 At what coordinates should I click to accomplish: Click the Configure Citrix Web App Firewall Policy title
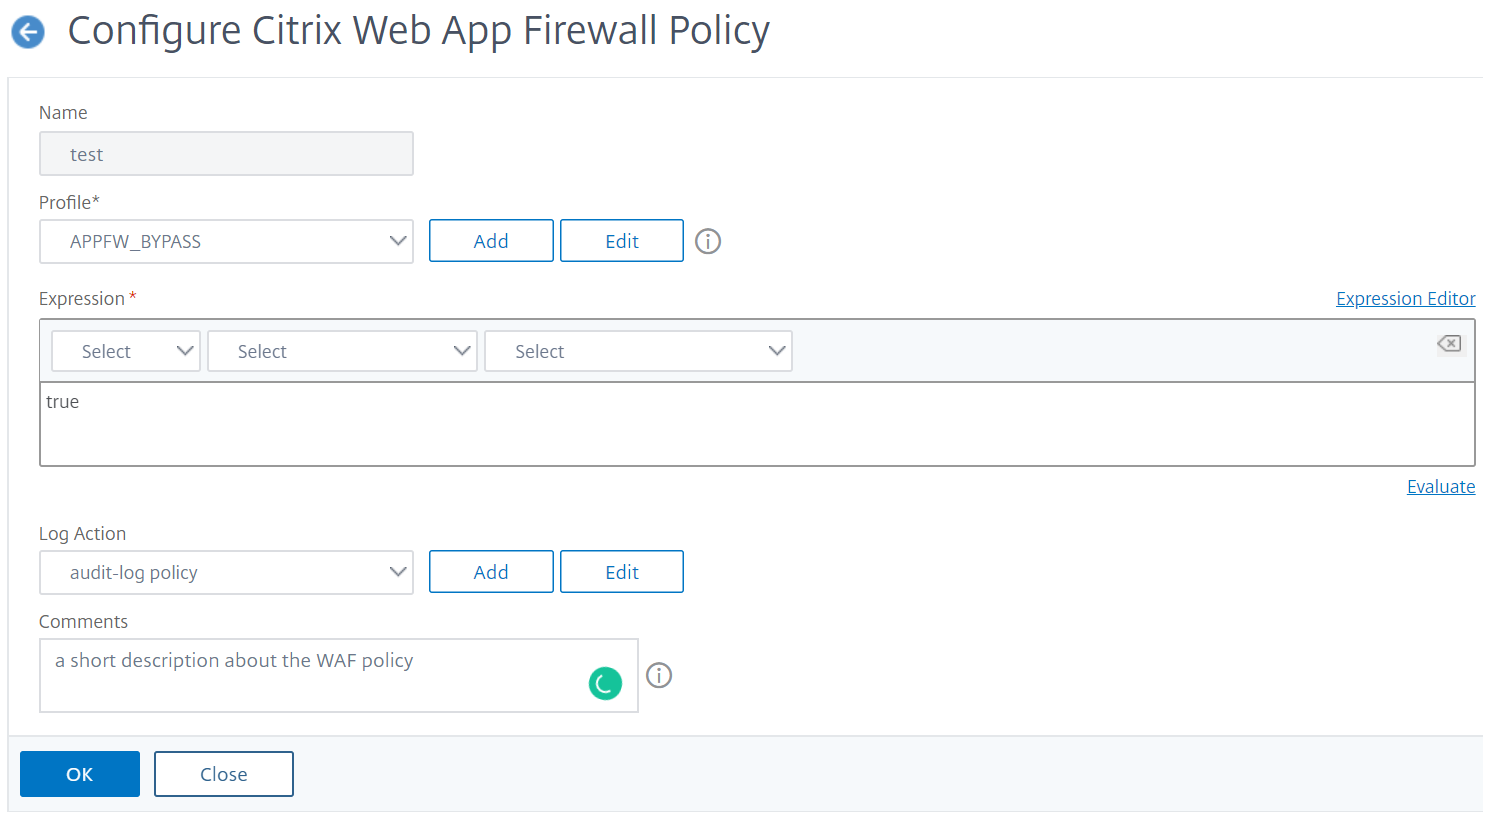coord(418,31)
